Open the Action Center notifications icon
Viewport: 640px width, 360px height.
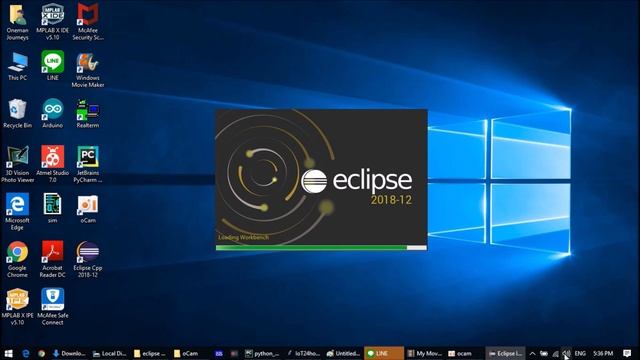point(627,353)
